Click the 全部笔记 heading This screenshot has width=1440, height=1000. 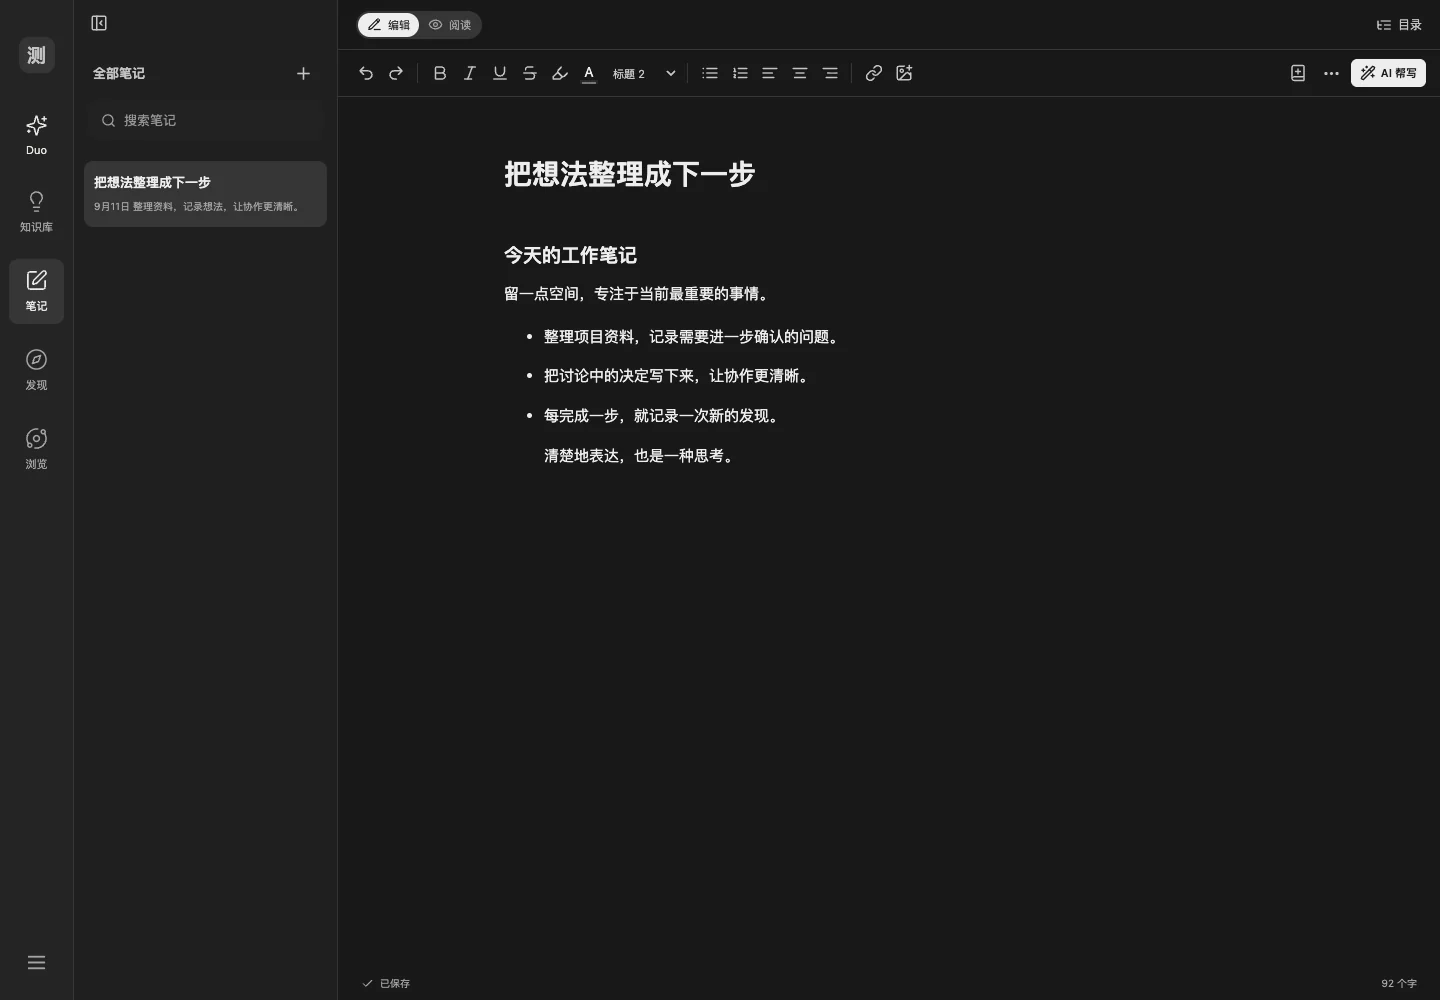coord(119,73)
